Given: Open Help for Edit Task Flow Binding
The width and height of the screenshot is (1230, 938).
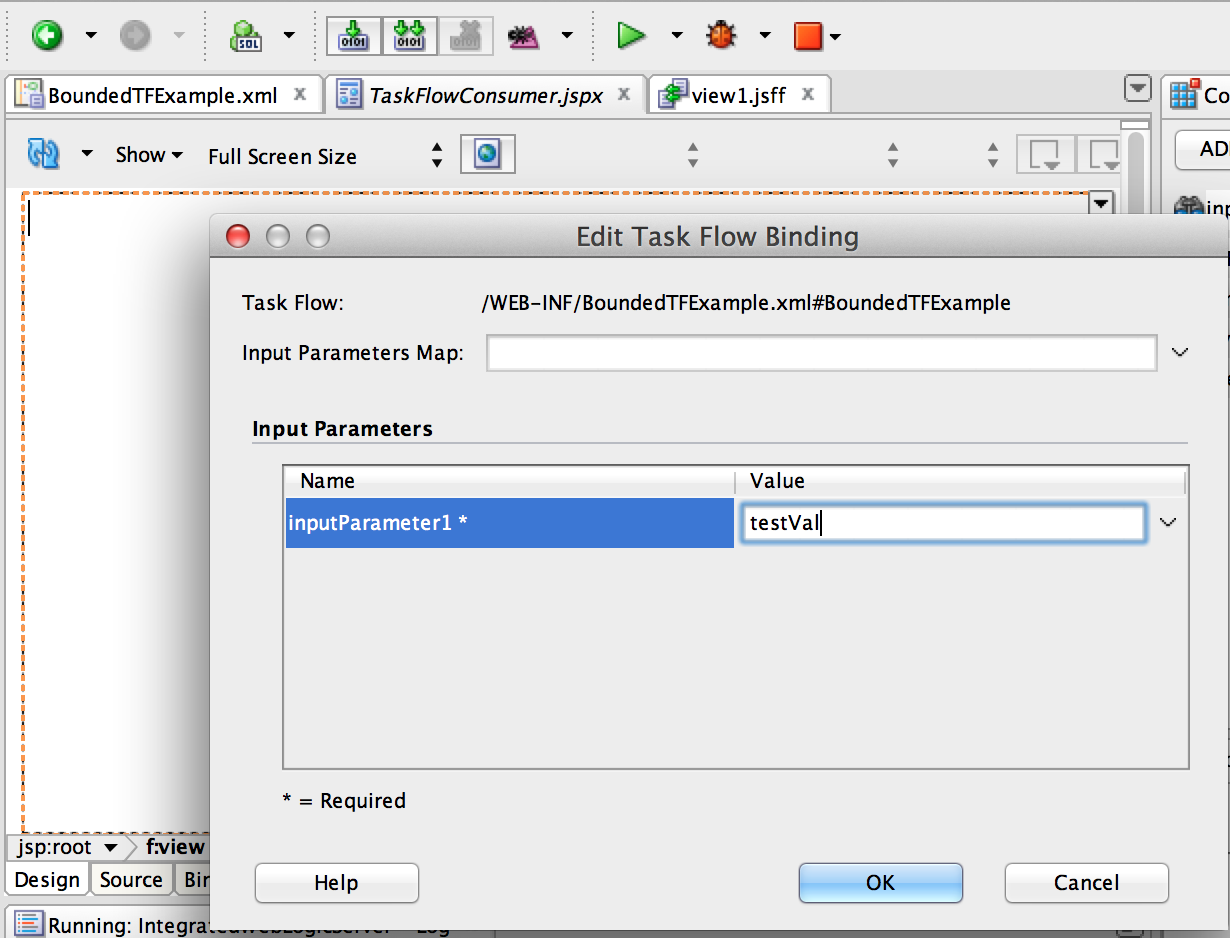Looking at the screenshot, I should (x=336, y=883).
